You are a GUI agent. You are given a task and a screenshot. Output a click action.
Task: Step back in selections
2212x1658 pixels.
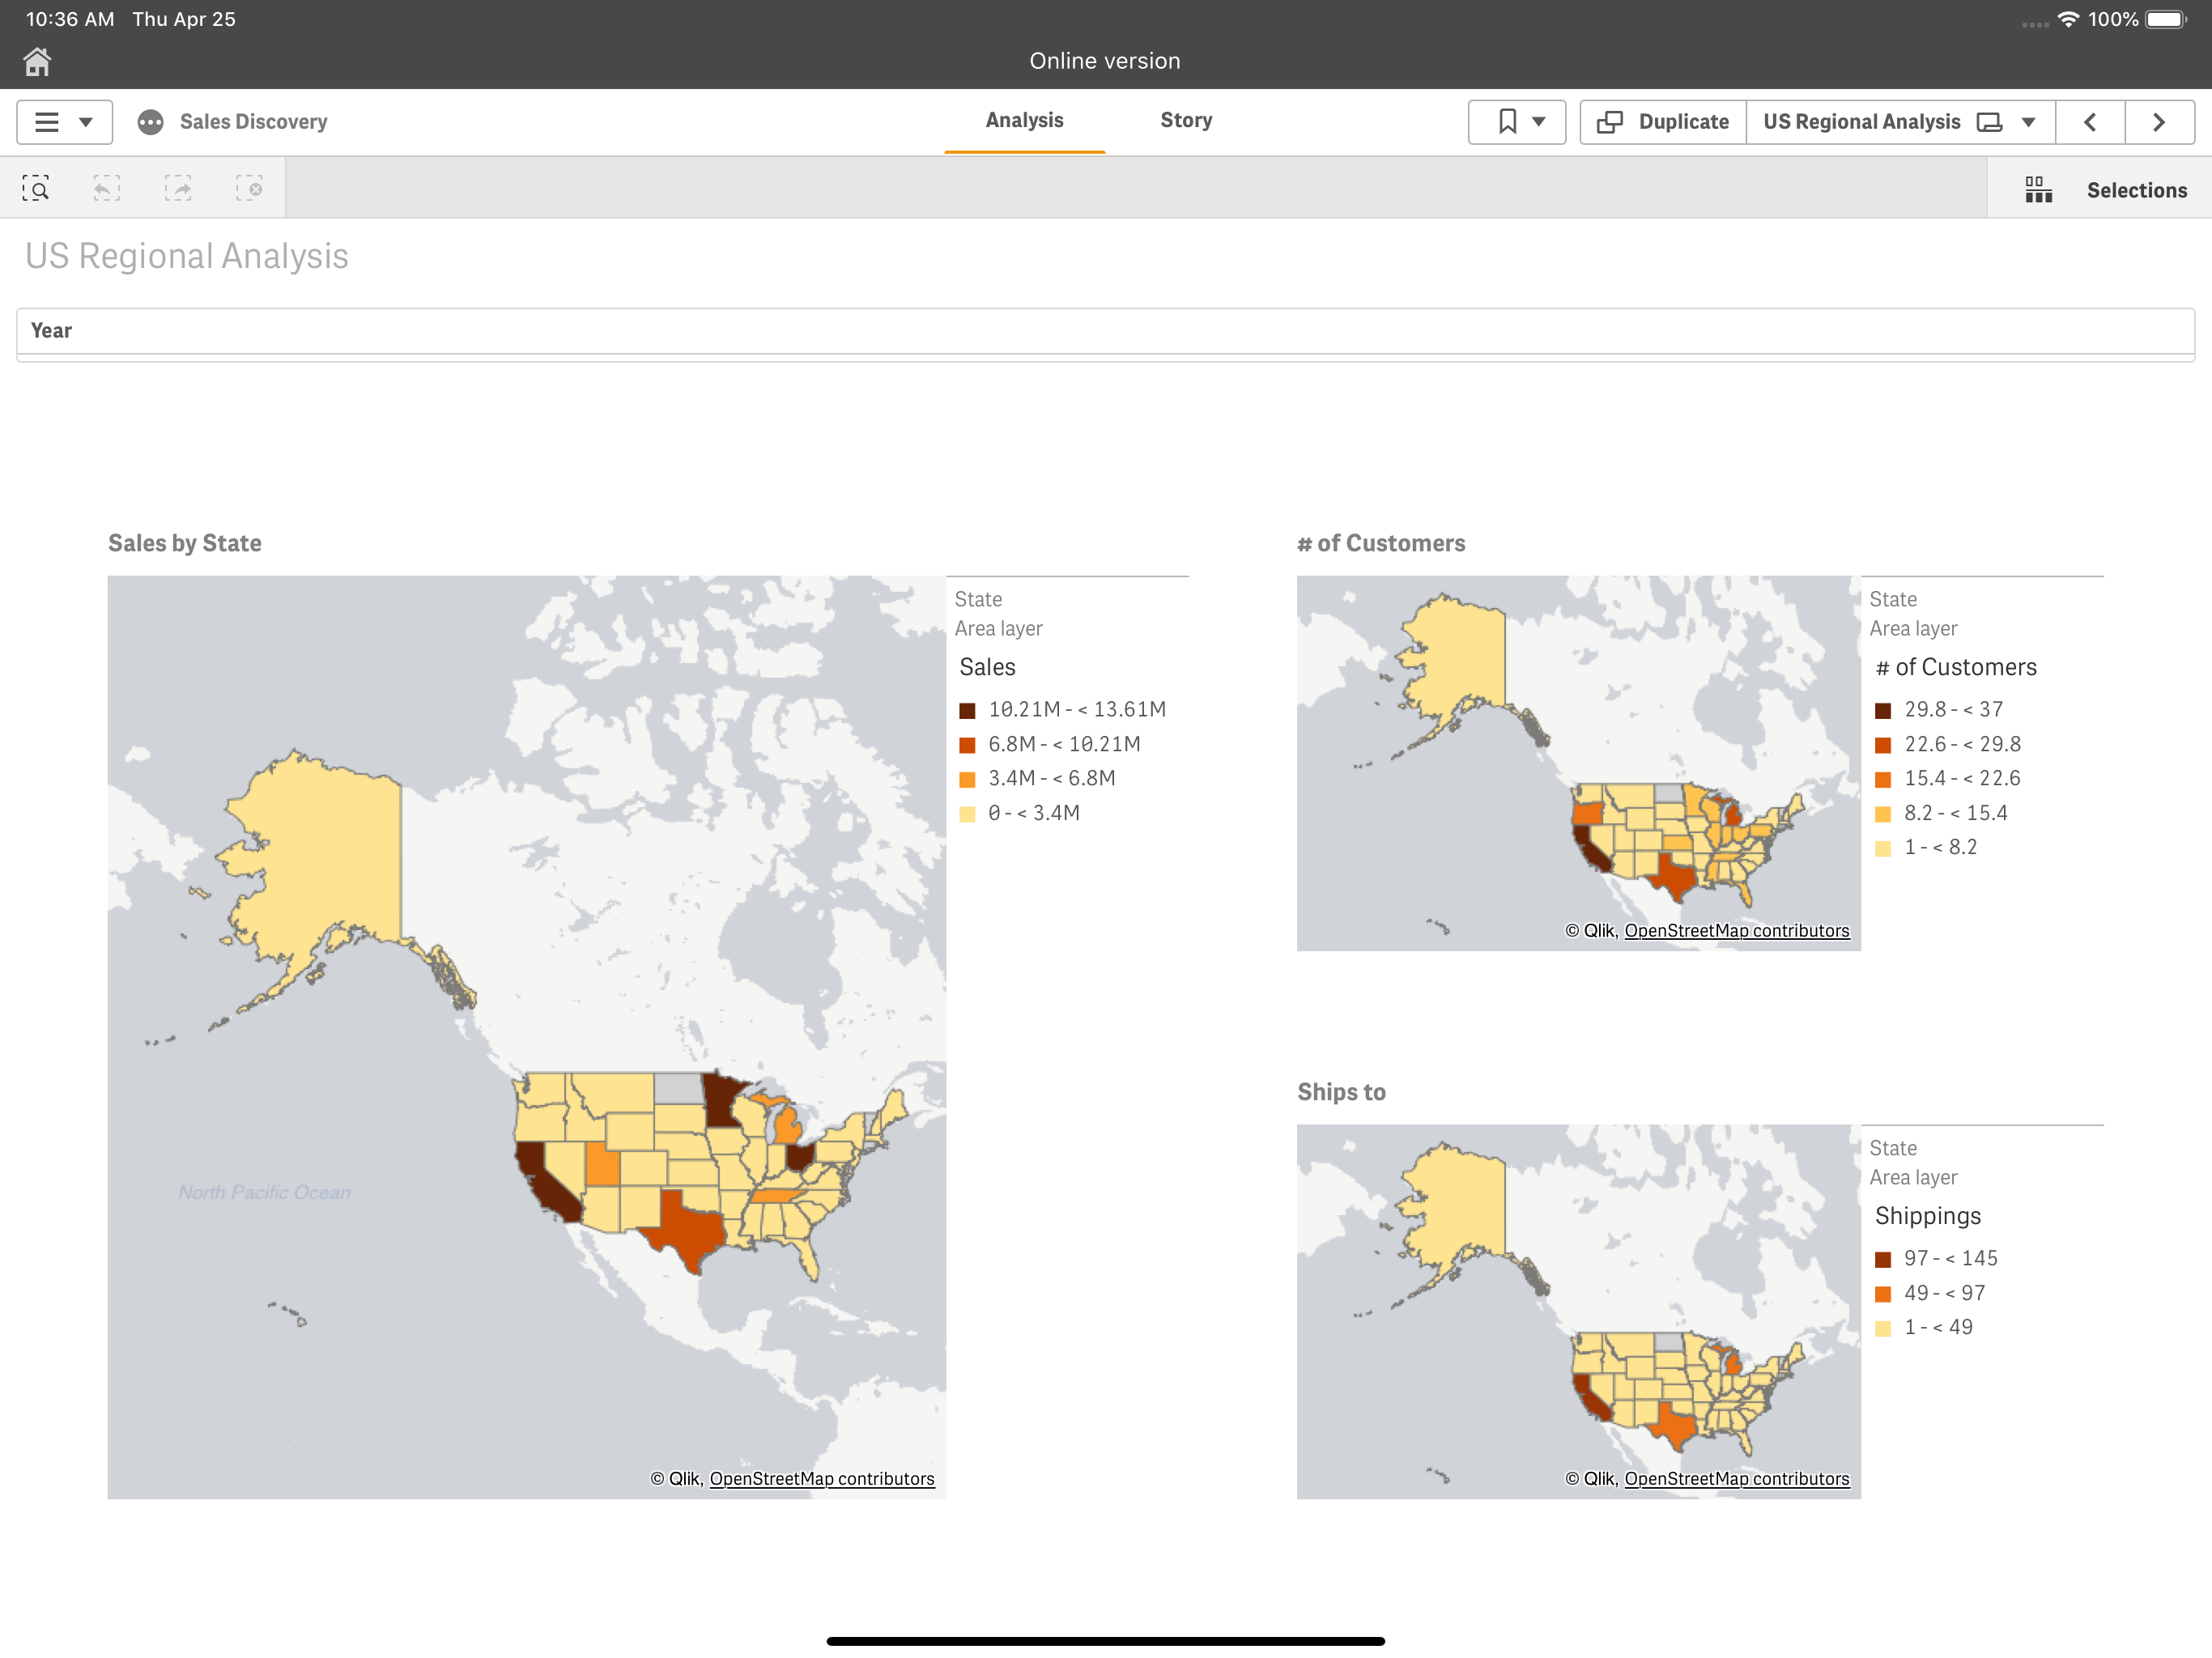click(107, 188)
